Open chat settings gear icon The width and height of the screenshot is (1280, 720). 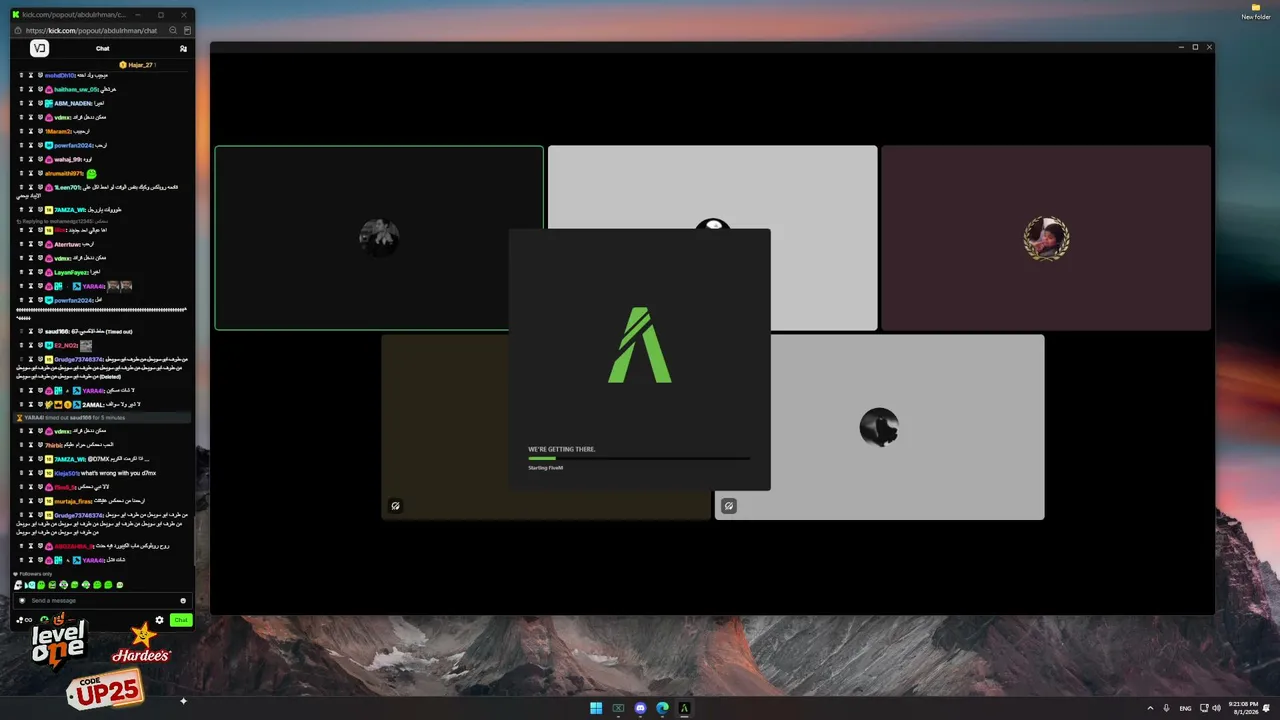[159, 620]
